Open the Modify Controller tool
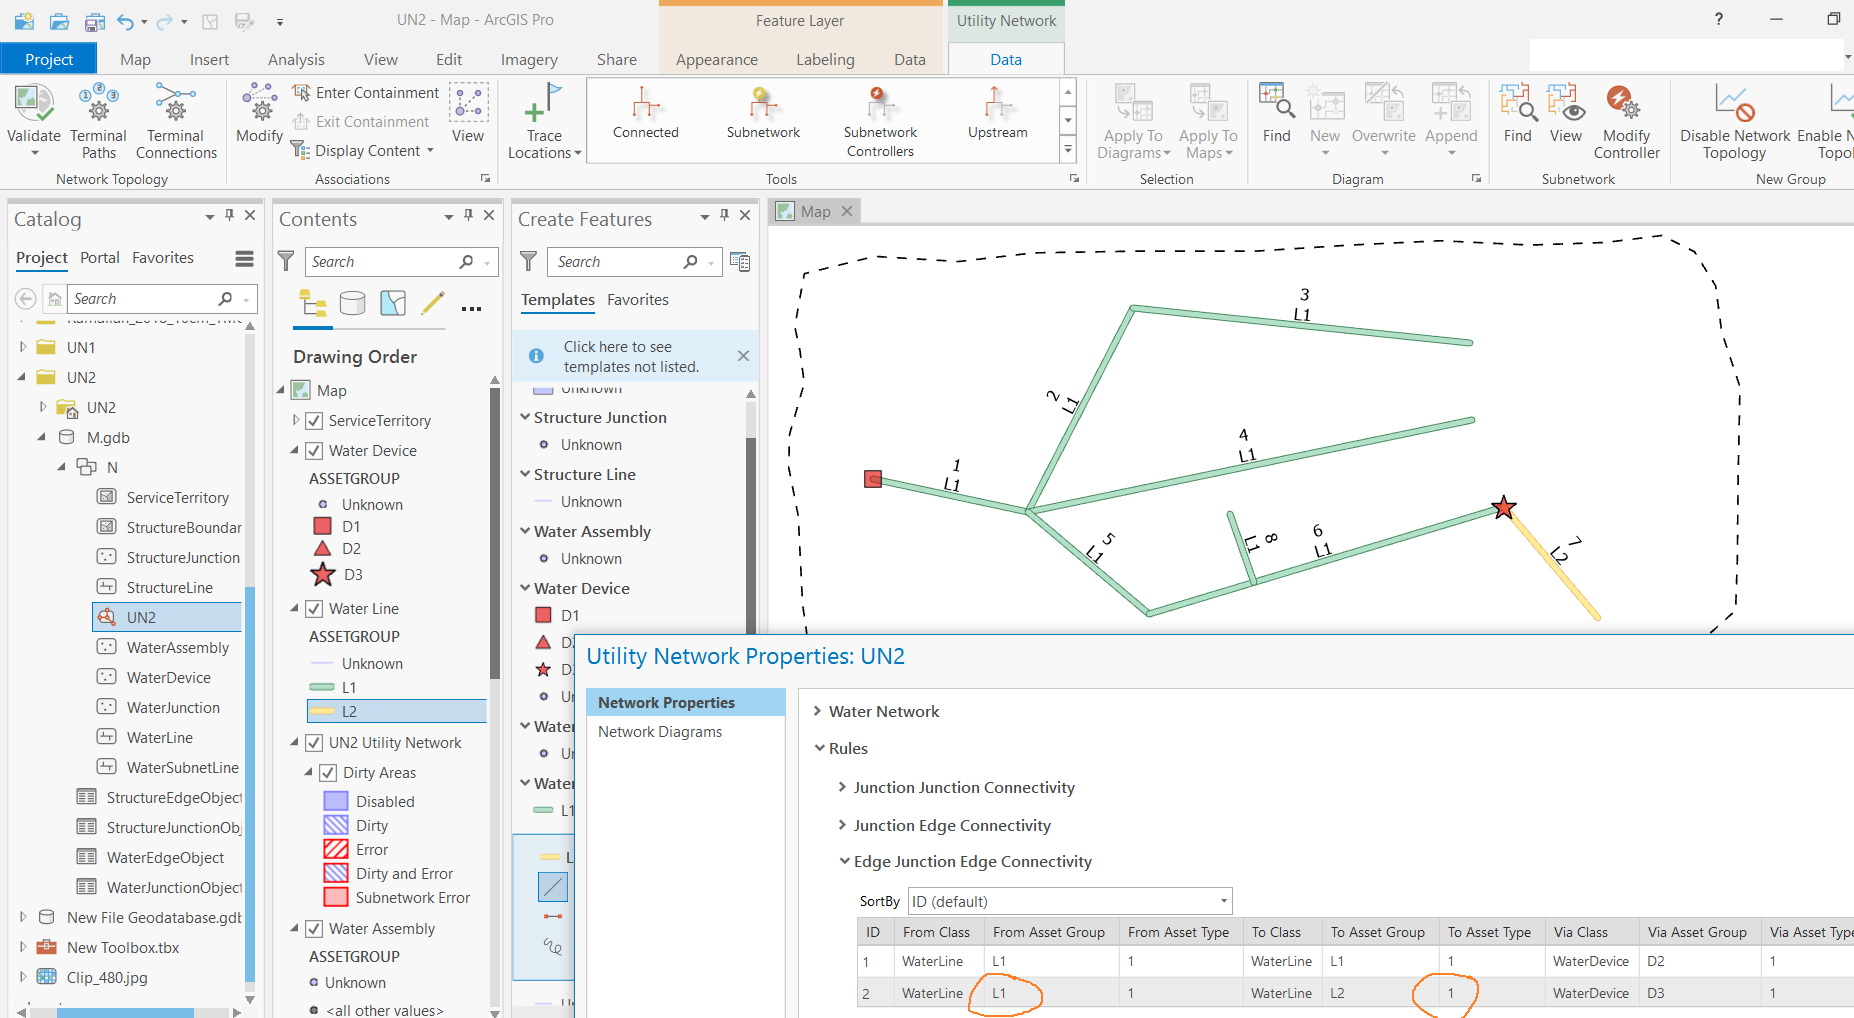1854x1018 pixels. [x=1626, y=120]
